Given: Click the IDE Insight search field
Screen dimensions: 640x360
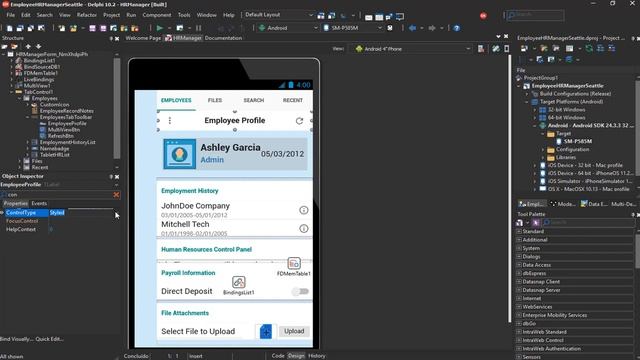Looking at the screenshot, I should tap(535, 16).
